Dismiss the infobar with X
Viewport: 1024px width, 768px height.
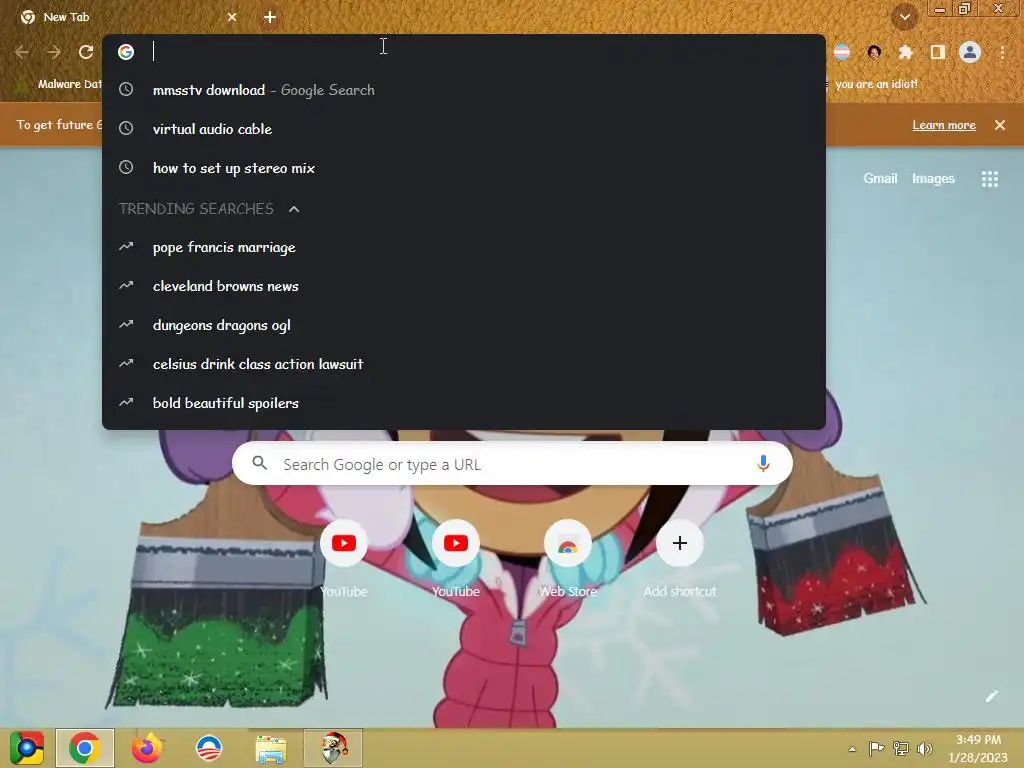point(1000,125)
